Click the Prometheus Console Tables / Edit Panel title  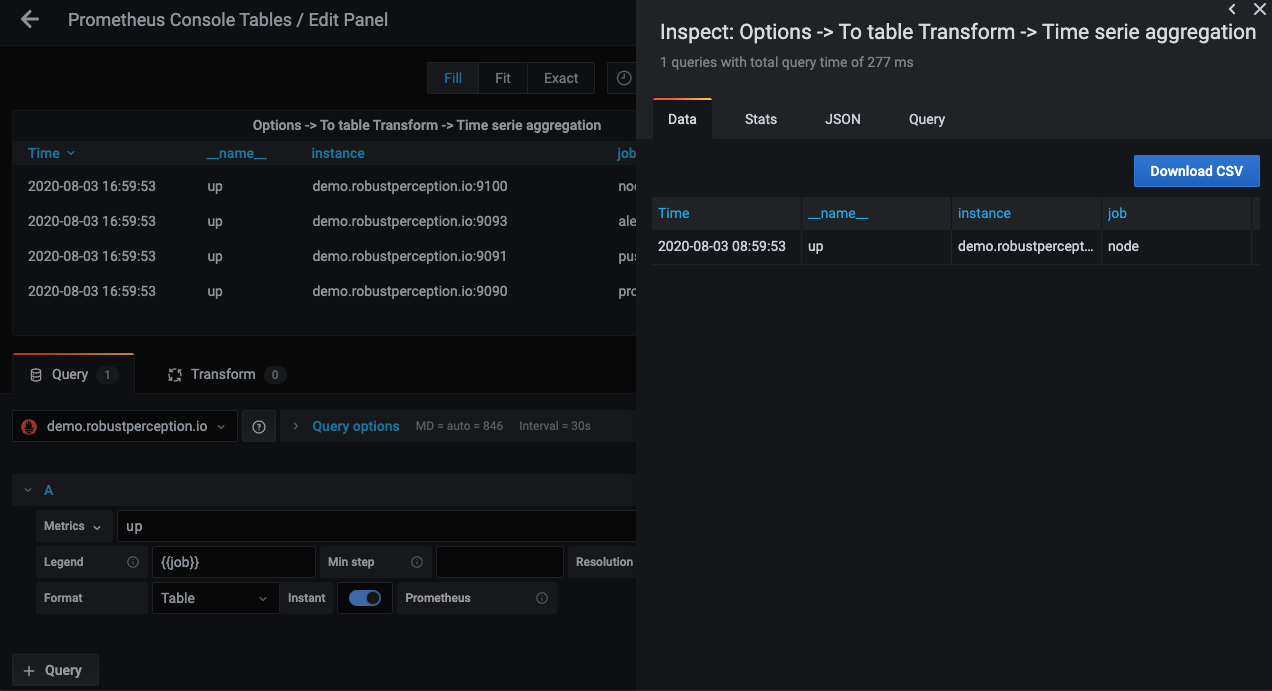click(228, 19)
